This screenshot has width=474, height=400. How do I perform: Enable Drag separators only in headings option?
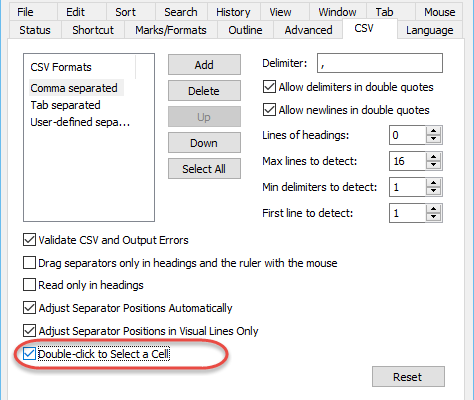tap(29, 263)
